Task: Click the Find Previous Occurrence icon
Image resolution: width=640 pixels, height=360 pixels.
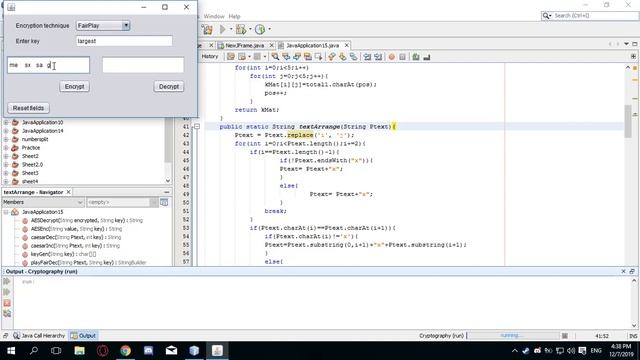Action: click(x=286, y=57)
